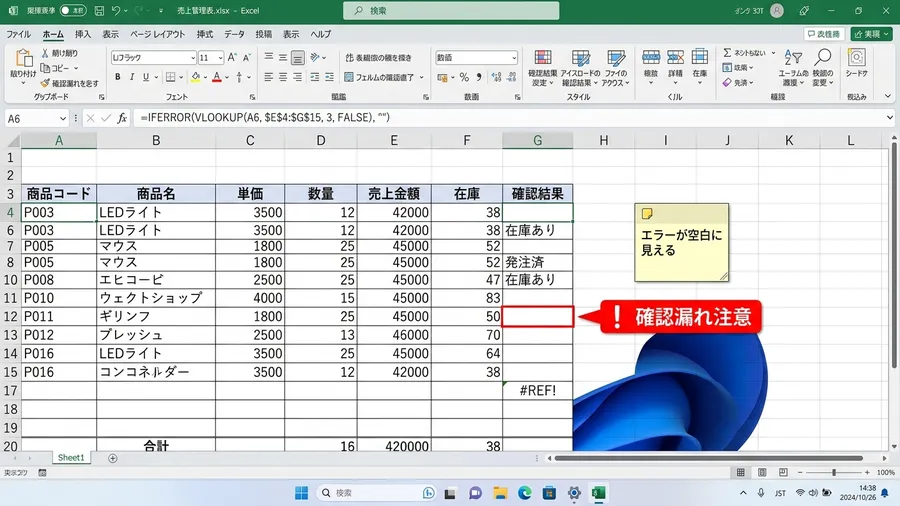Collapse the ribbon using the lower-right chevron
Screen dimensions: 900x506
coord(888,96)
